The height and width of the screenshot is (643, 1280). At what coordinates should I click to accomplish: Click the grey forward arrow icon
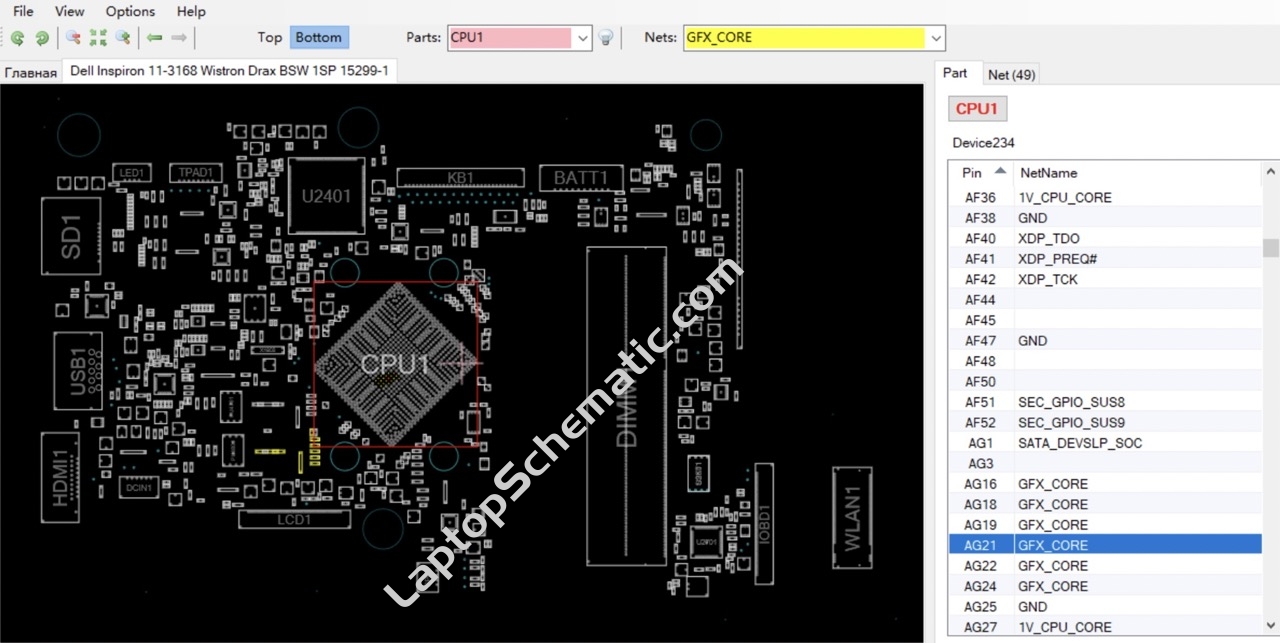[179, 38]
